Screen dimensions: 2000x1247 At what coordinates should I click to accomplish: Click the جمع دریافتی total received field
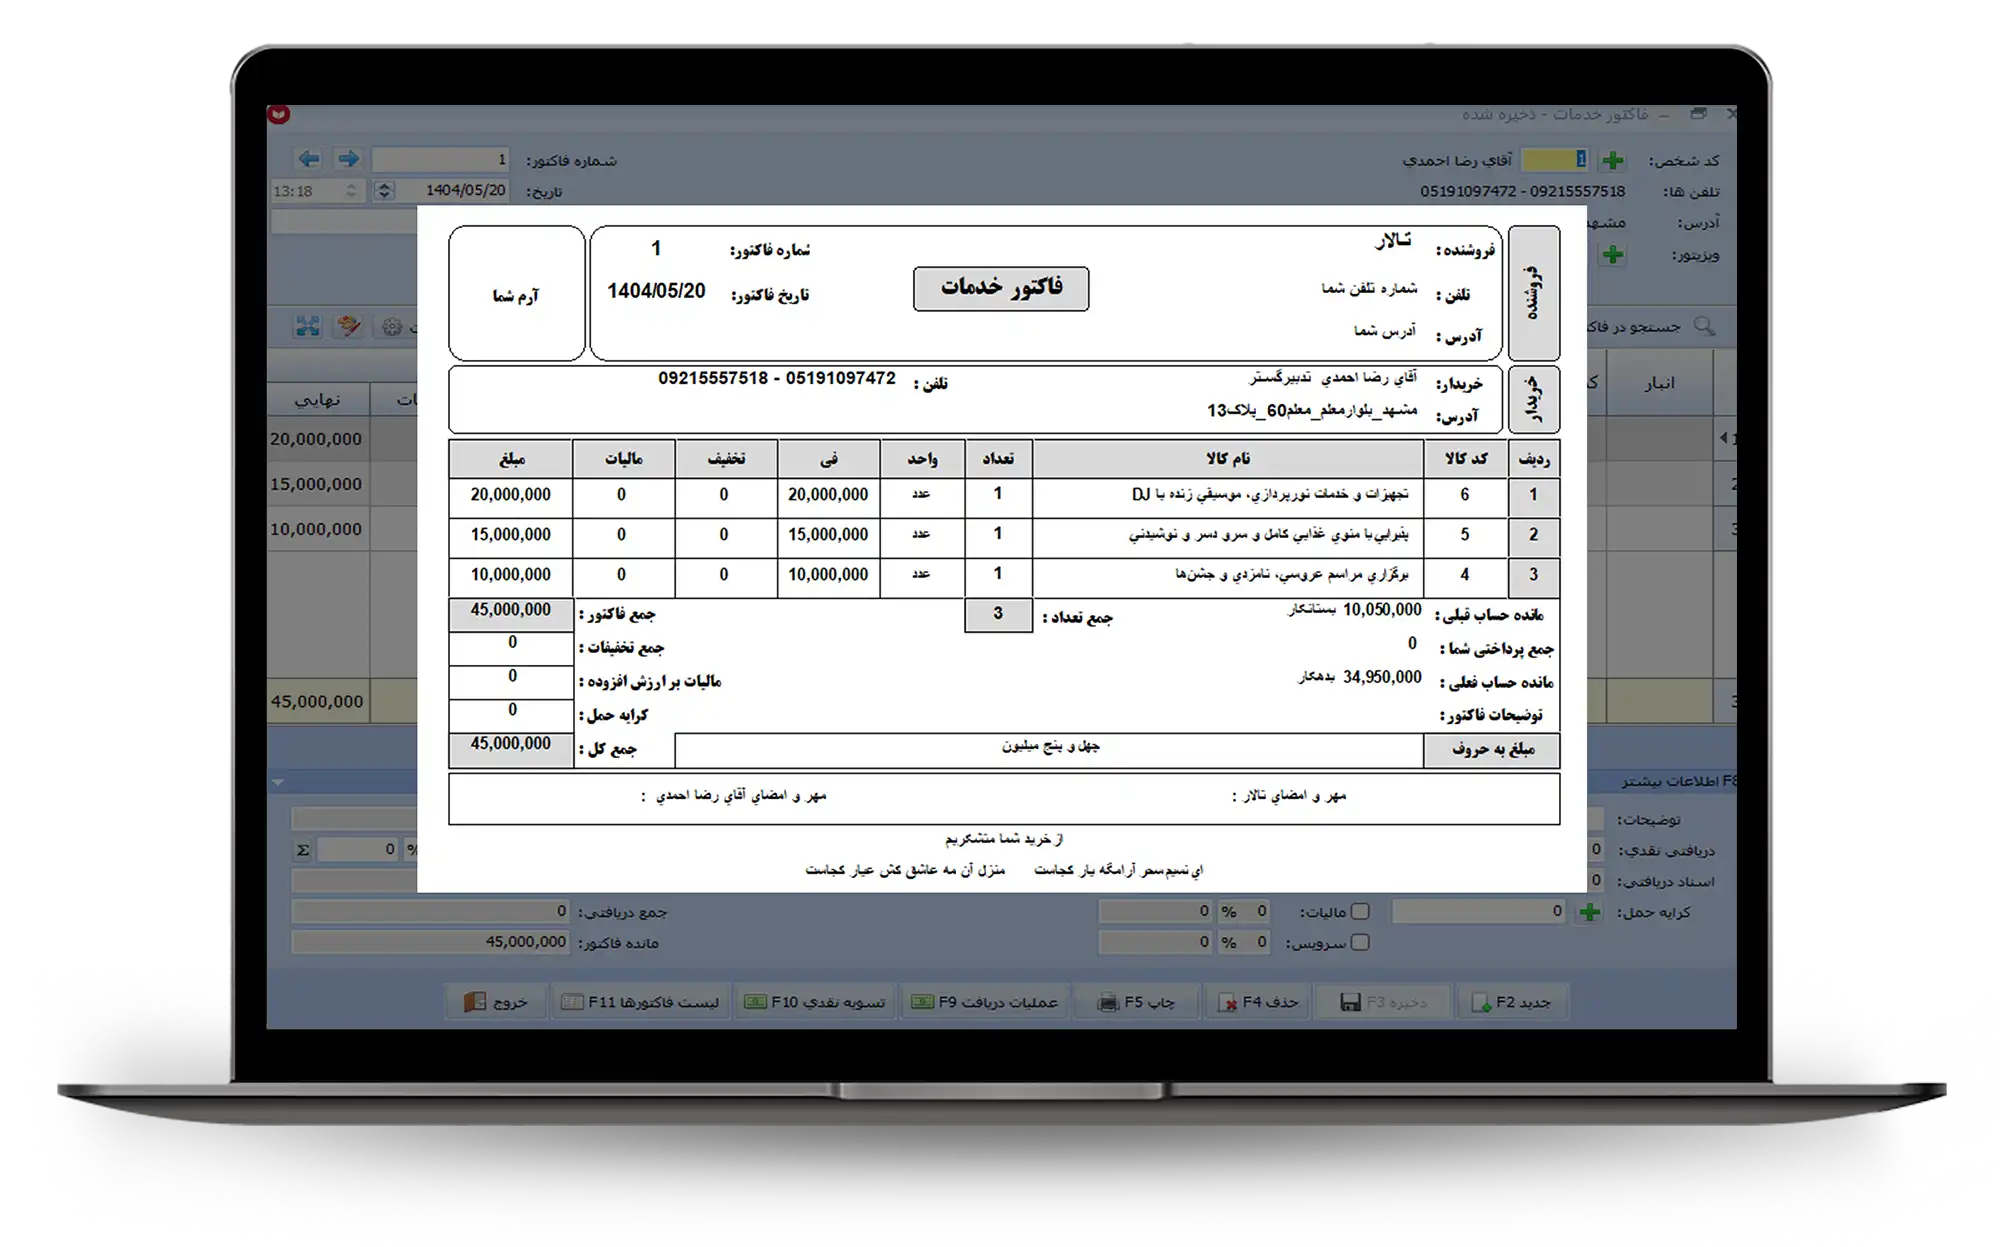(430, 911)
